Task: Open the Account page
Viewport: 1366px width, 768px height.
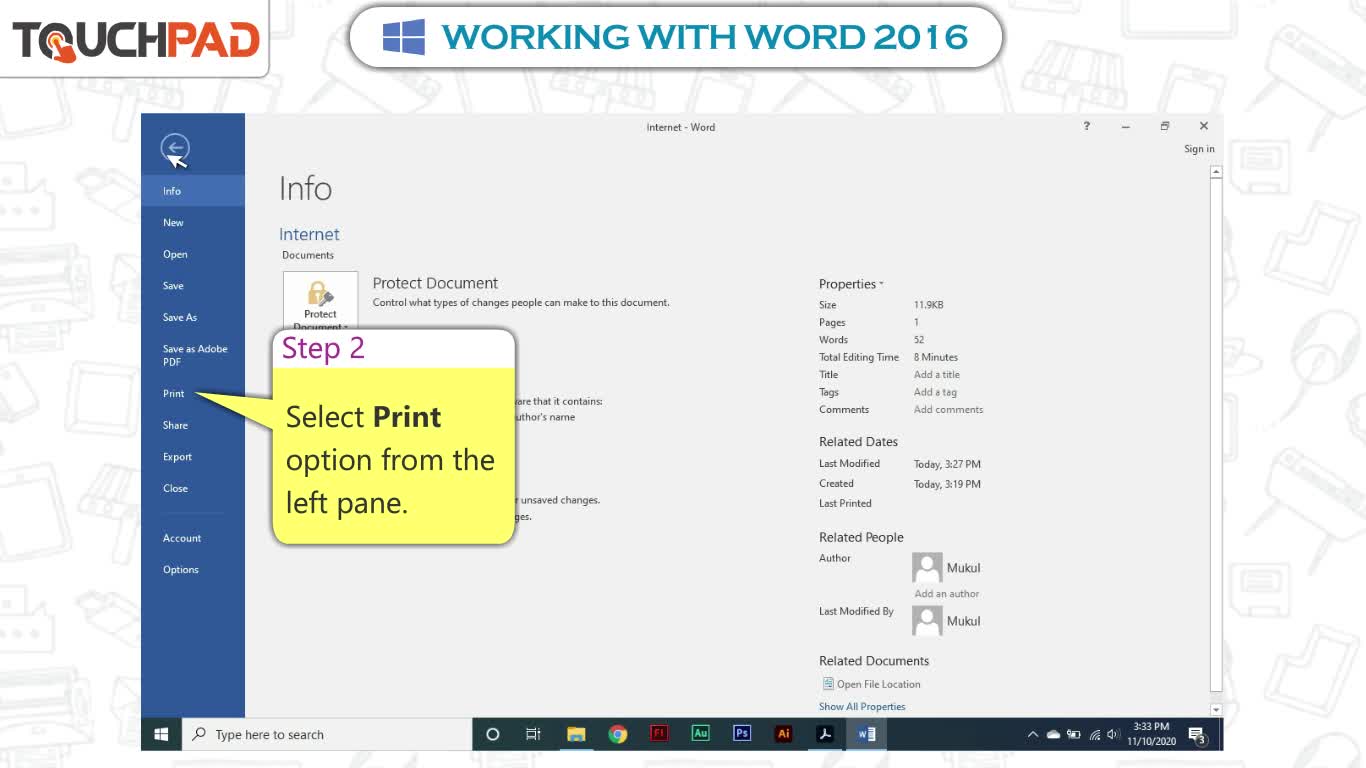Action: [193, 538]
